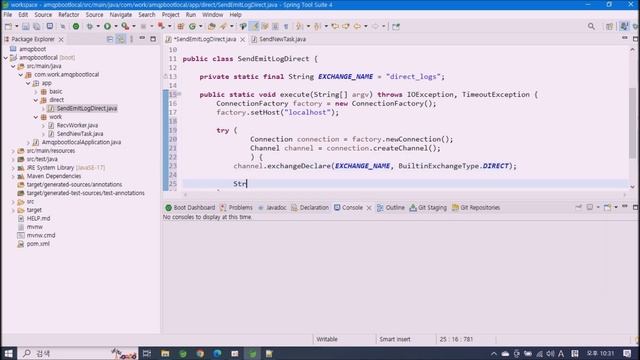640x360 pixels.
Task: Click the Save icon in the toolbar
Action: point(26,27)
